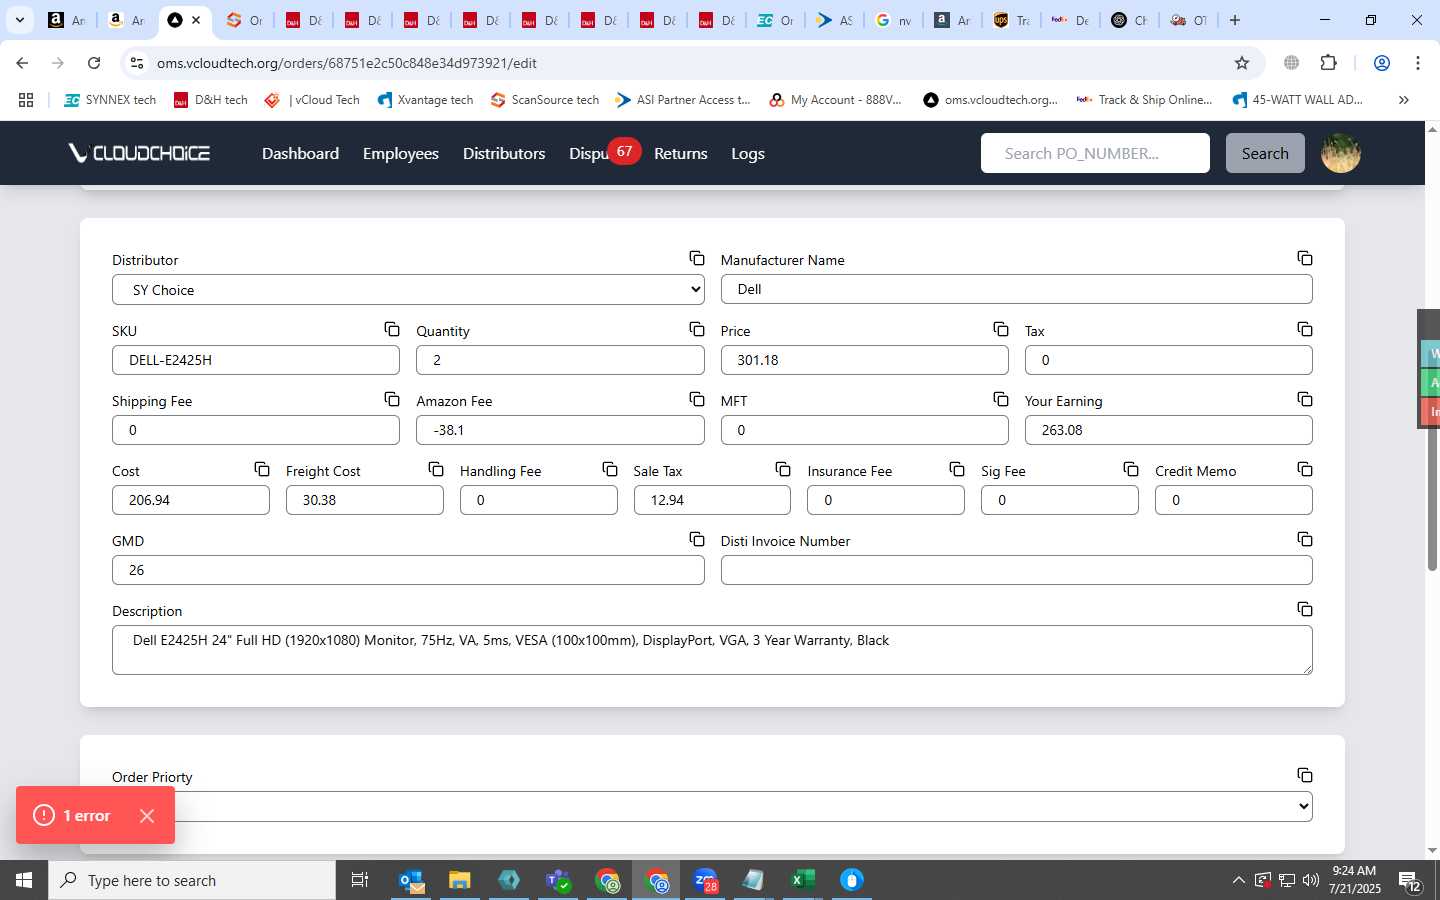Copy the Quantity field value

pos(697,329)
